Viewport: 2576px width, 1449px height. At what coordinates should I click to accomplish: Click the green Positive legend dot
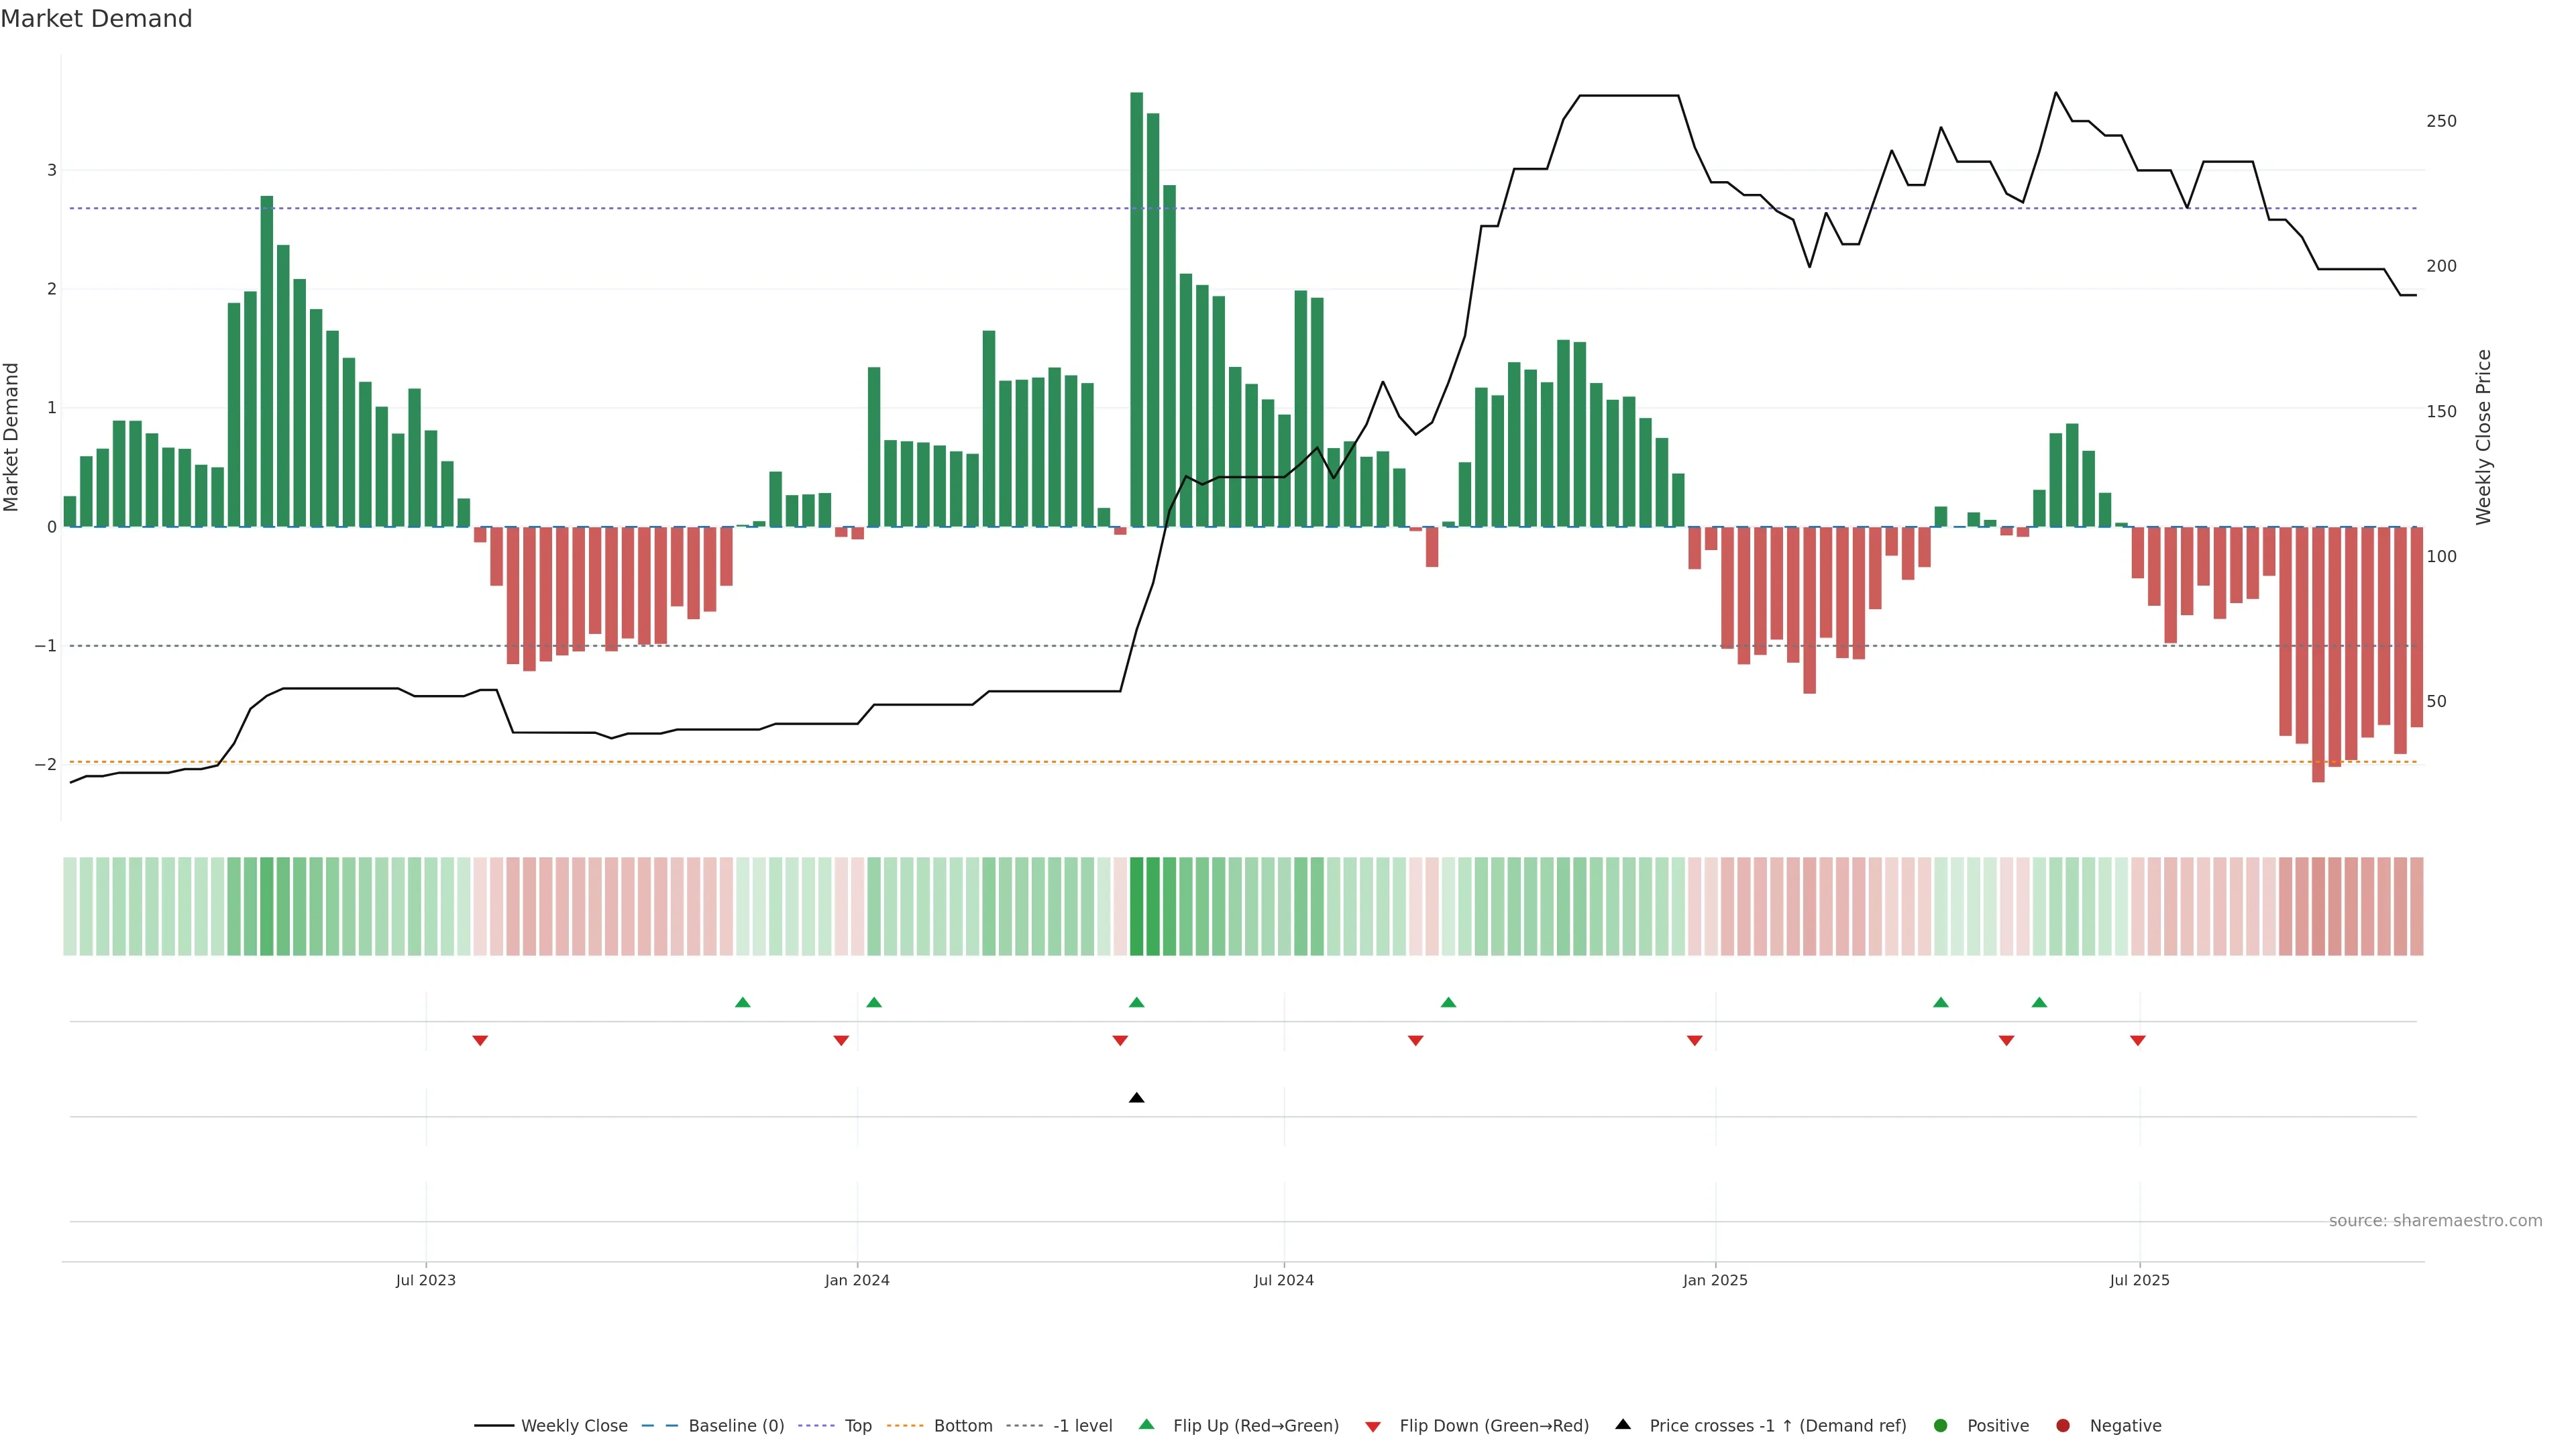pyautogui.click(x=1940, y=1426)
